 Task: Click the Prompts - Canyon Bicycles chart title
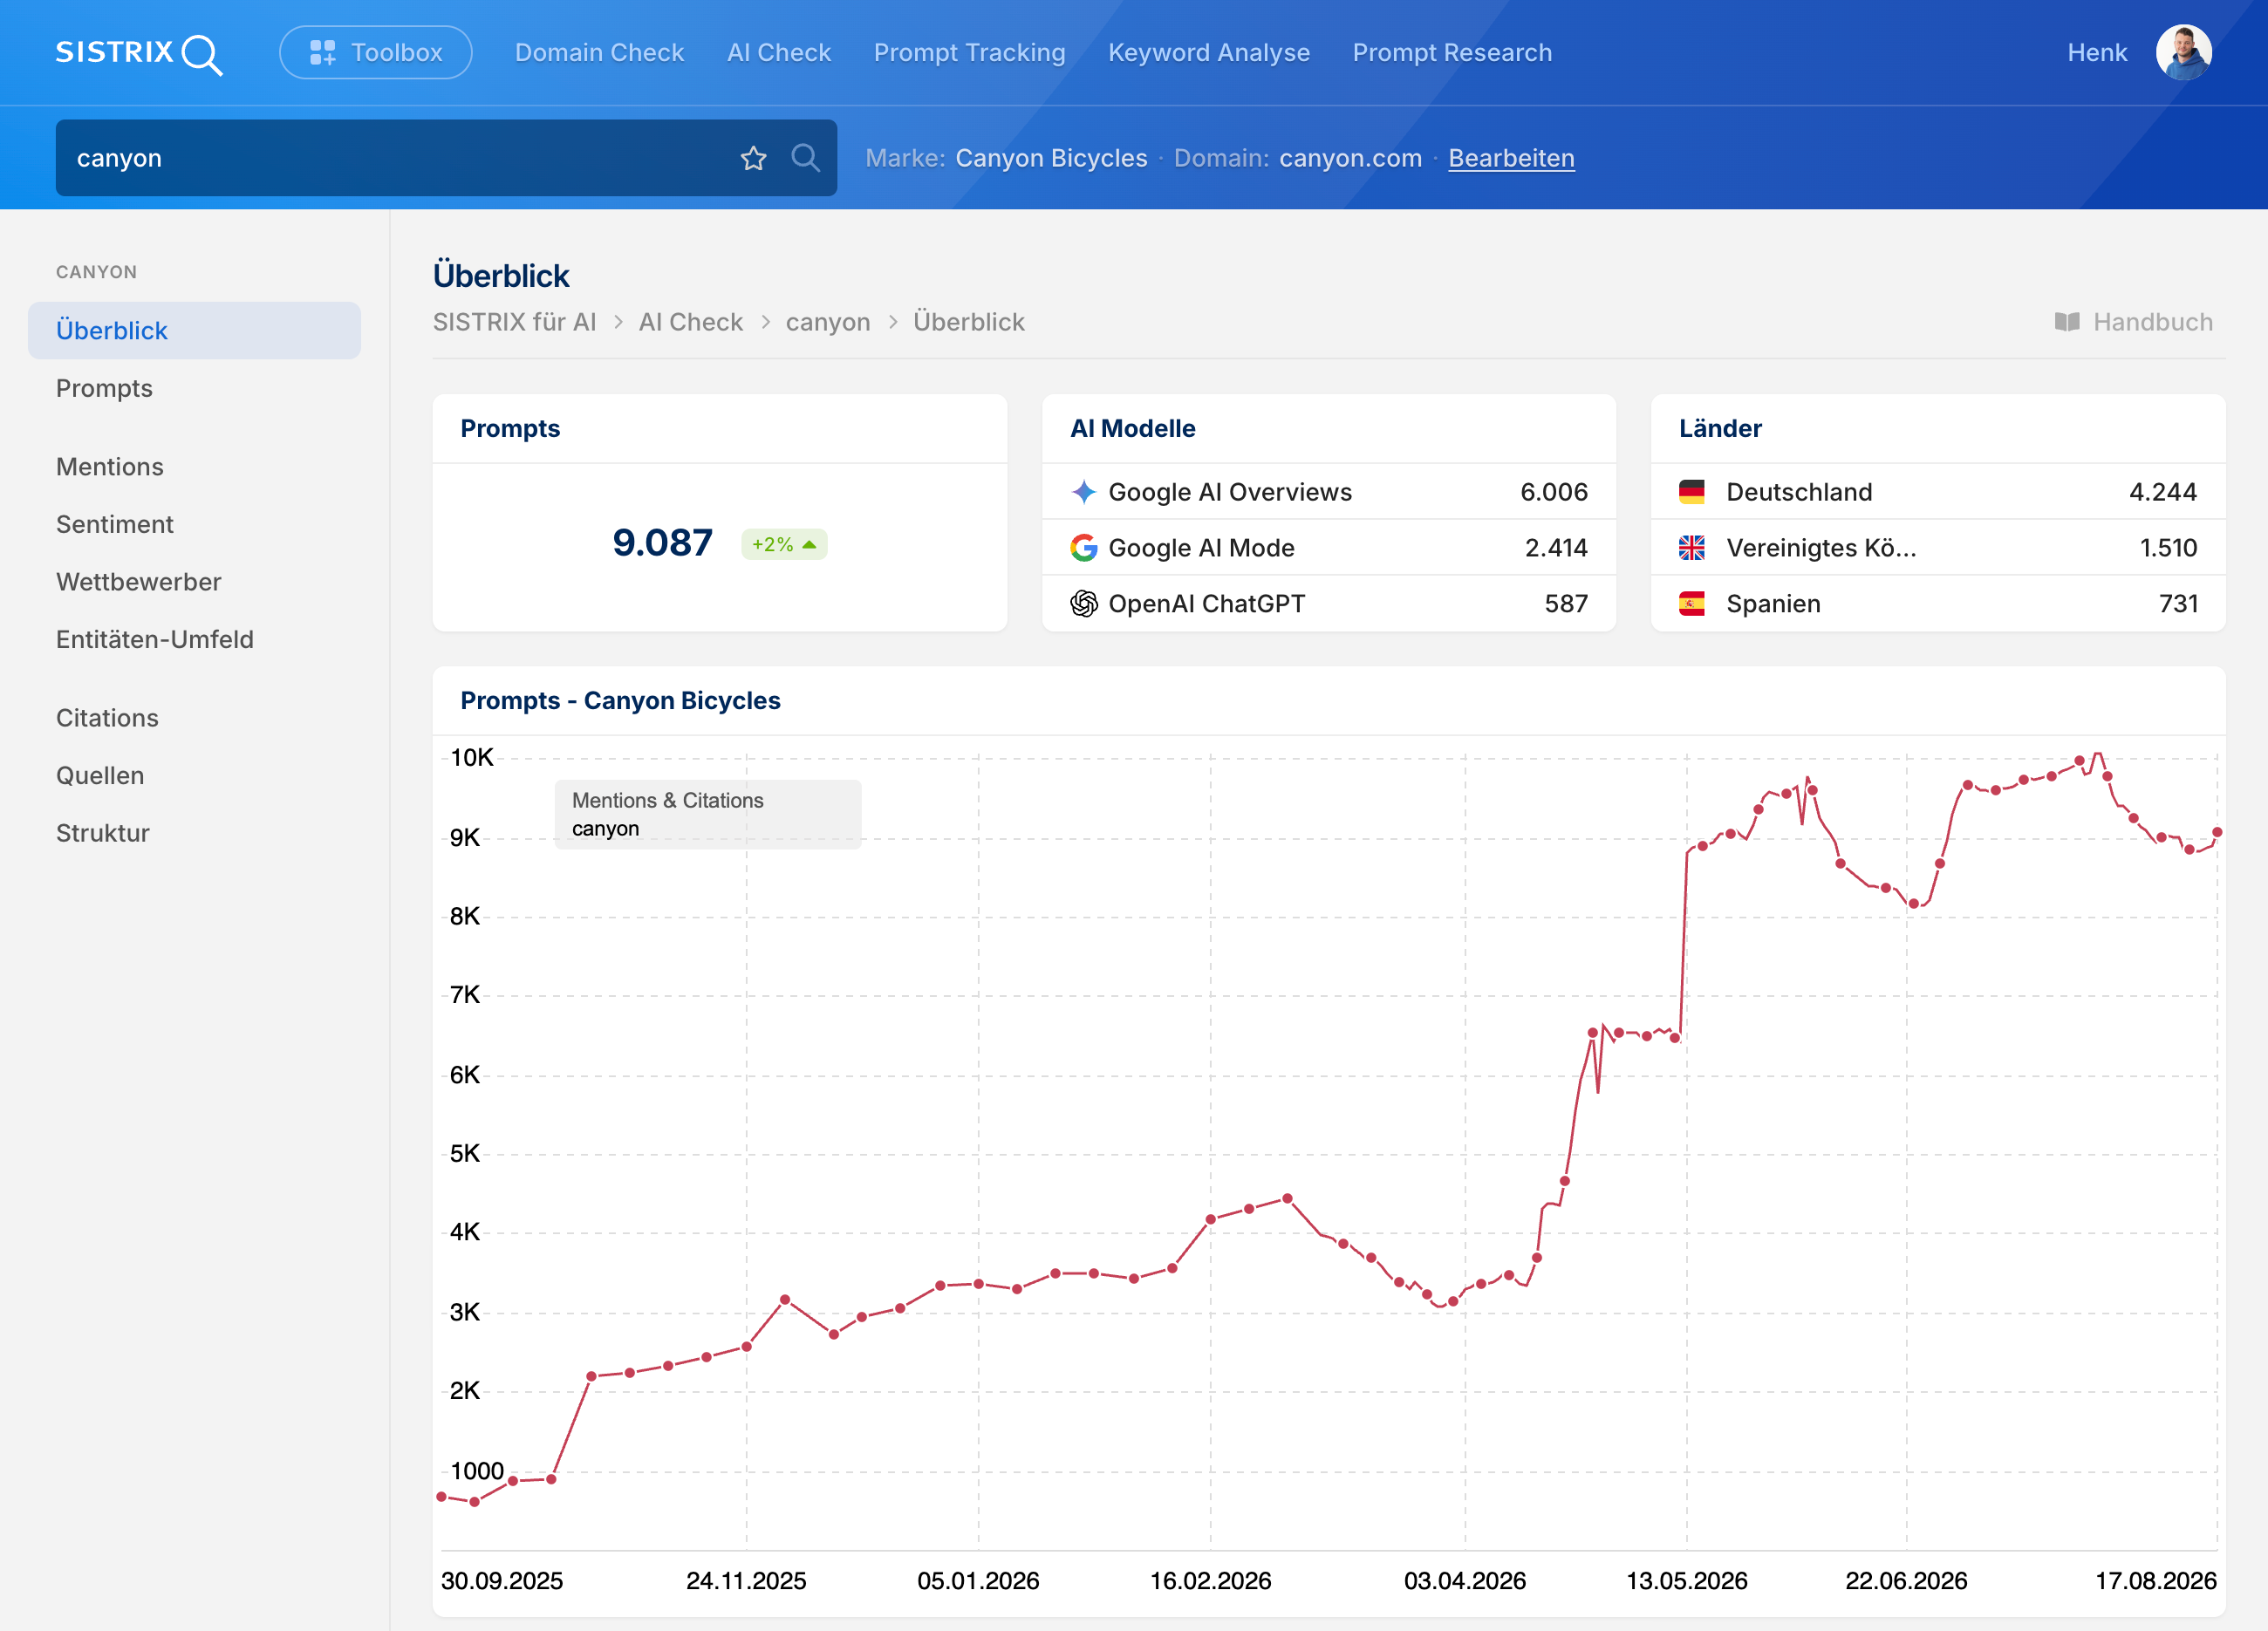click(620, 701)
